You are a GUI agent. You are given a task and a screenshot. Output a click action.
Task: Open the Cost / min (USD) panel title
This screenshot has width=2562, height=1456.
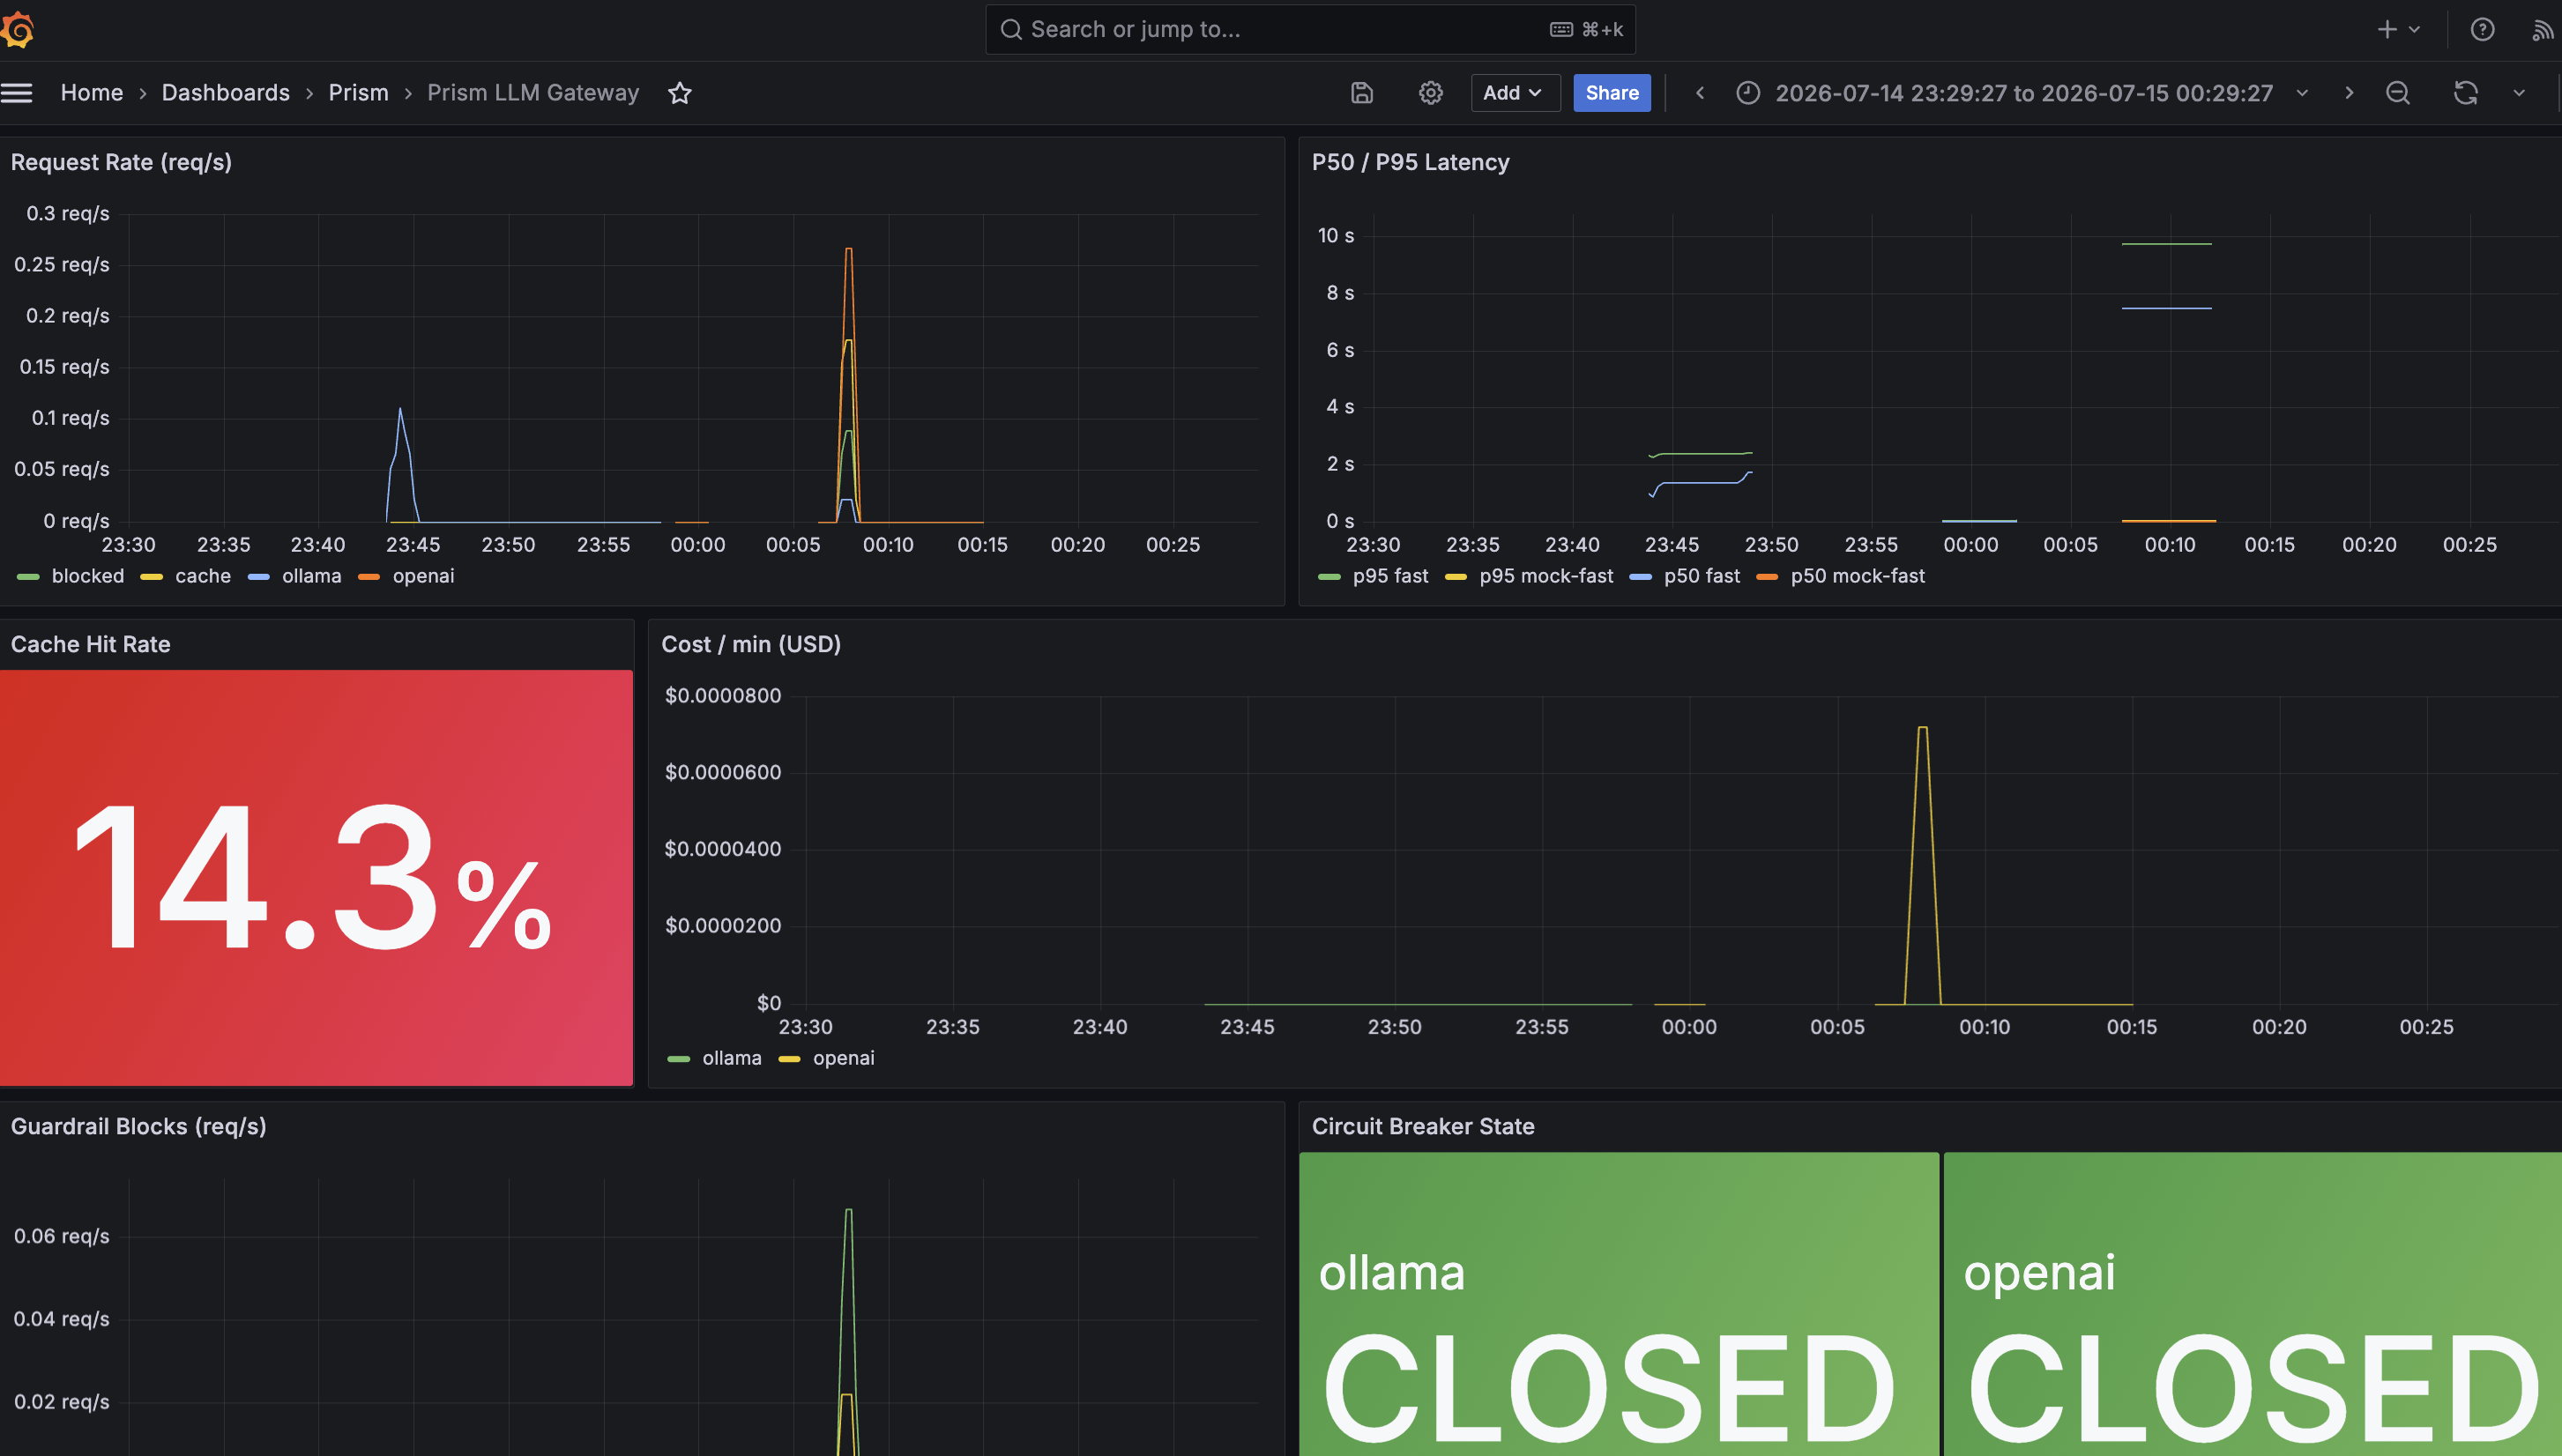(x=751, y=644)
